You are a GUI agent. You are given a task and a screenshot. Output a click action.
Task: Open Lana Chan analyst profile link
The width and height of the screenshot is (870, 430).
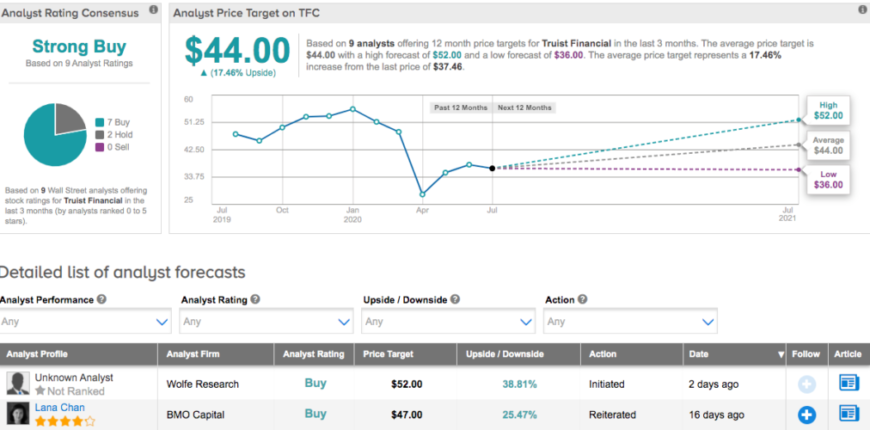(x=60, y=408)
